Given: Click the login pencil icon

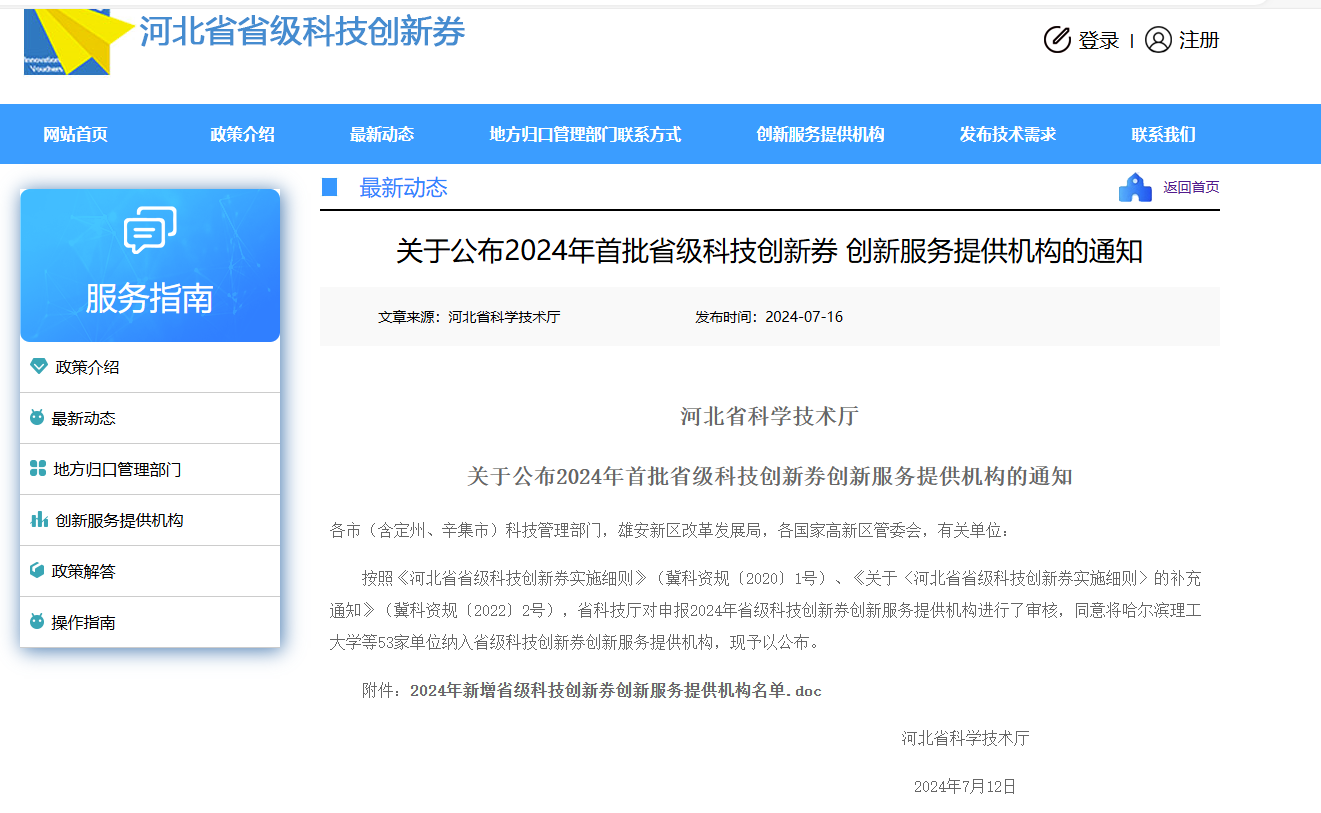Looking at the screenshot, I should pos(1056,40).
